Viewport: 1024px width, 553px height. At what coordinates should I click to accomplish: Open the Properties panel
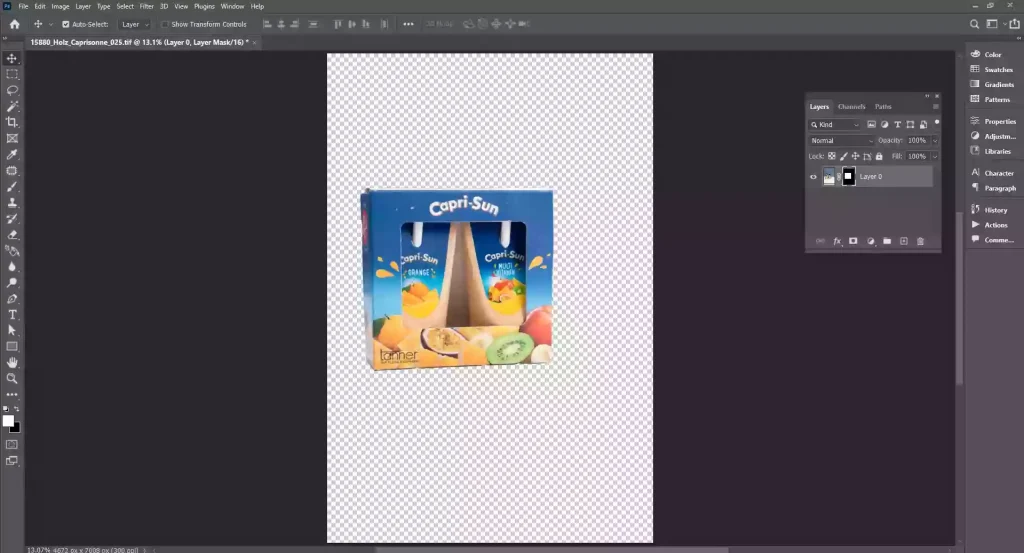[998, 121]
